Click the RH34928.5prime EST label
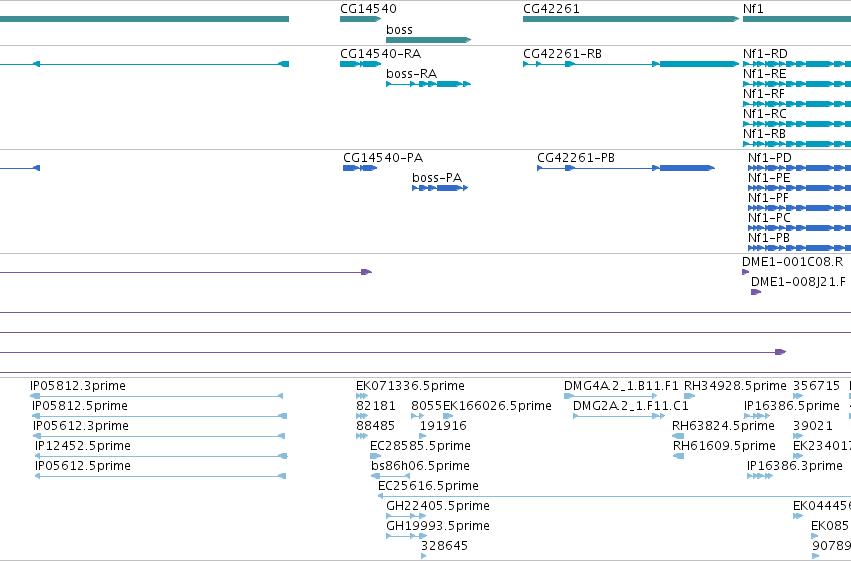851x561 pixels. click(735, 386)
